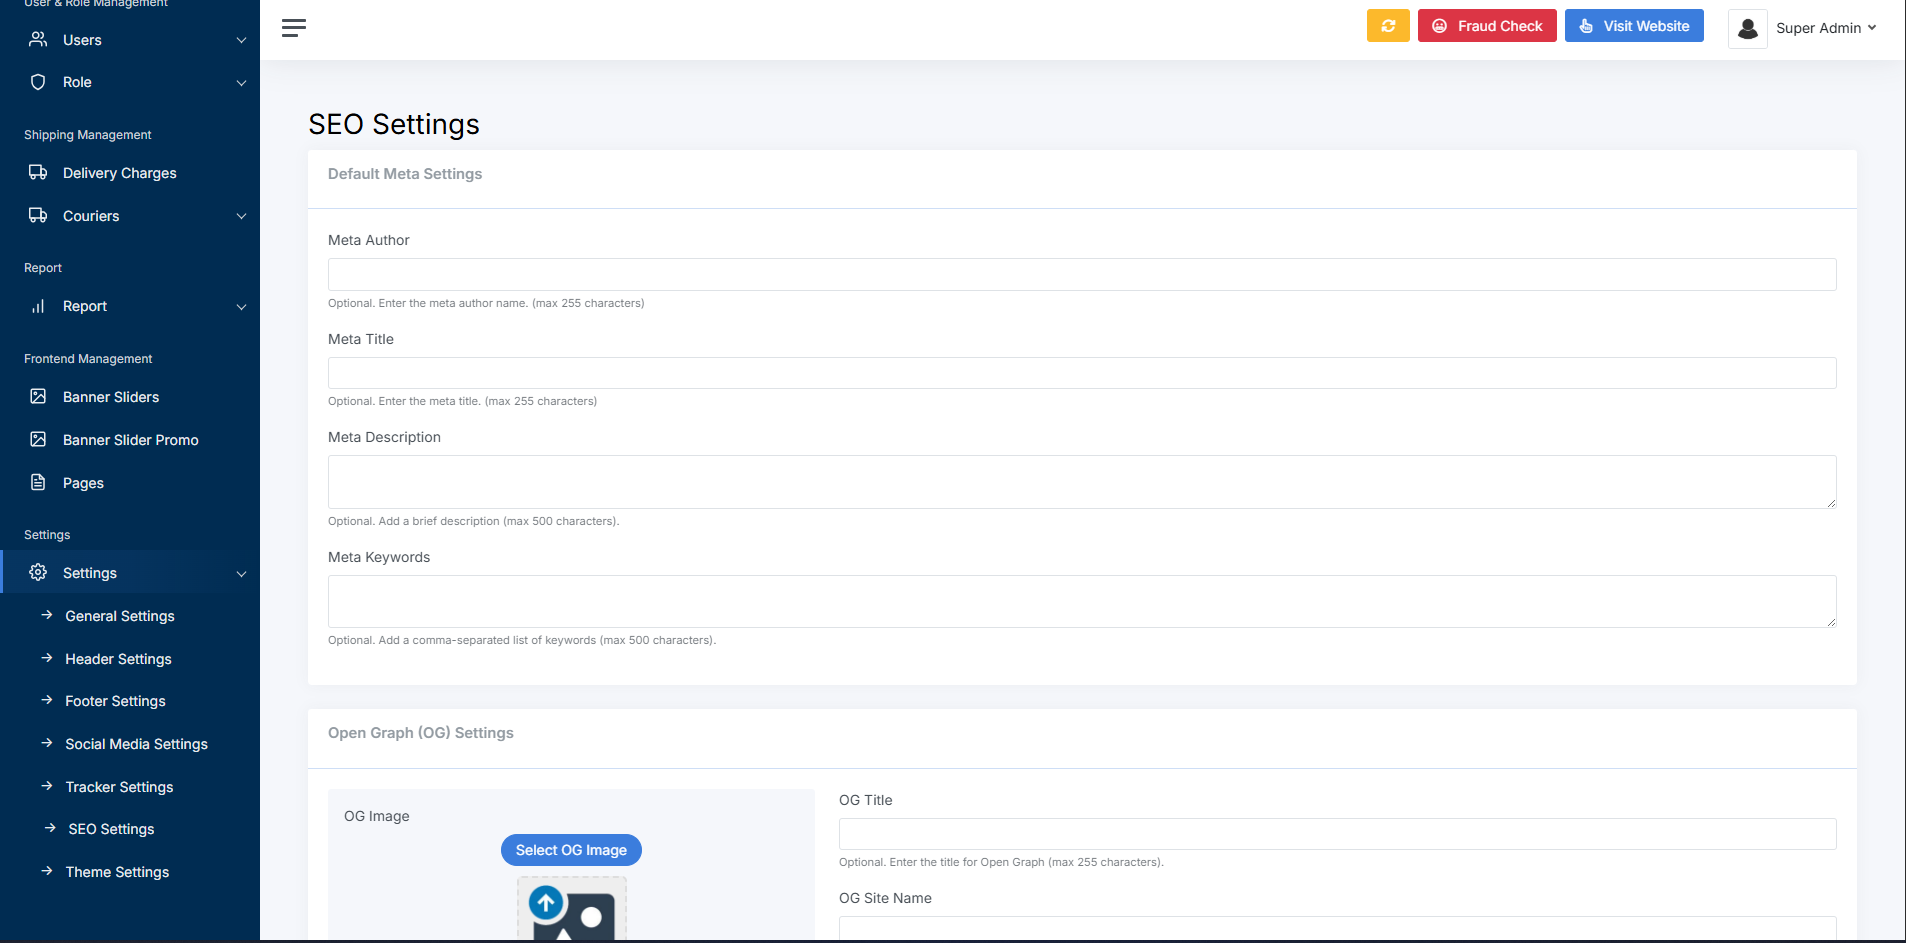Go to Theme Settings page
This screenshot has height=943, width=1906.
(x=117, y=872)
